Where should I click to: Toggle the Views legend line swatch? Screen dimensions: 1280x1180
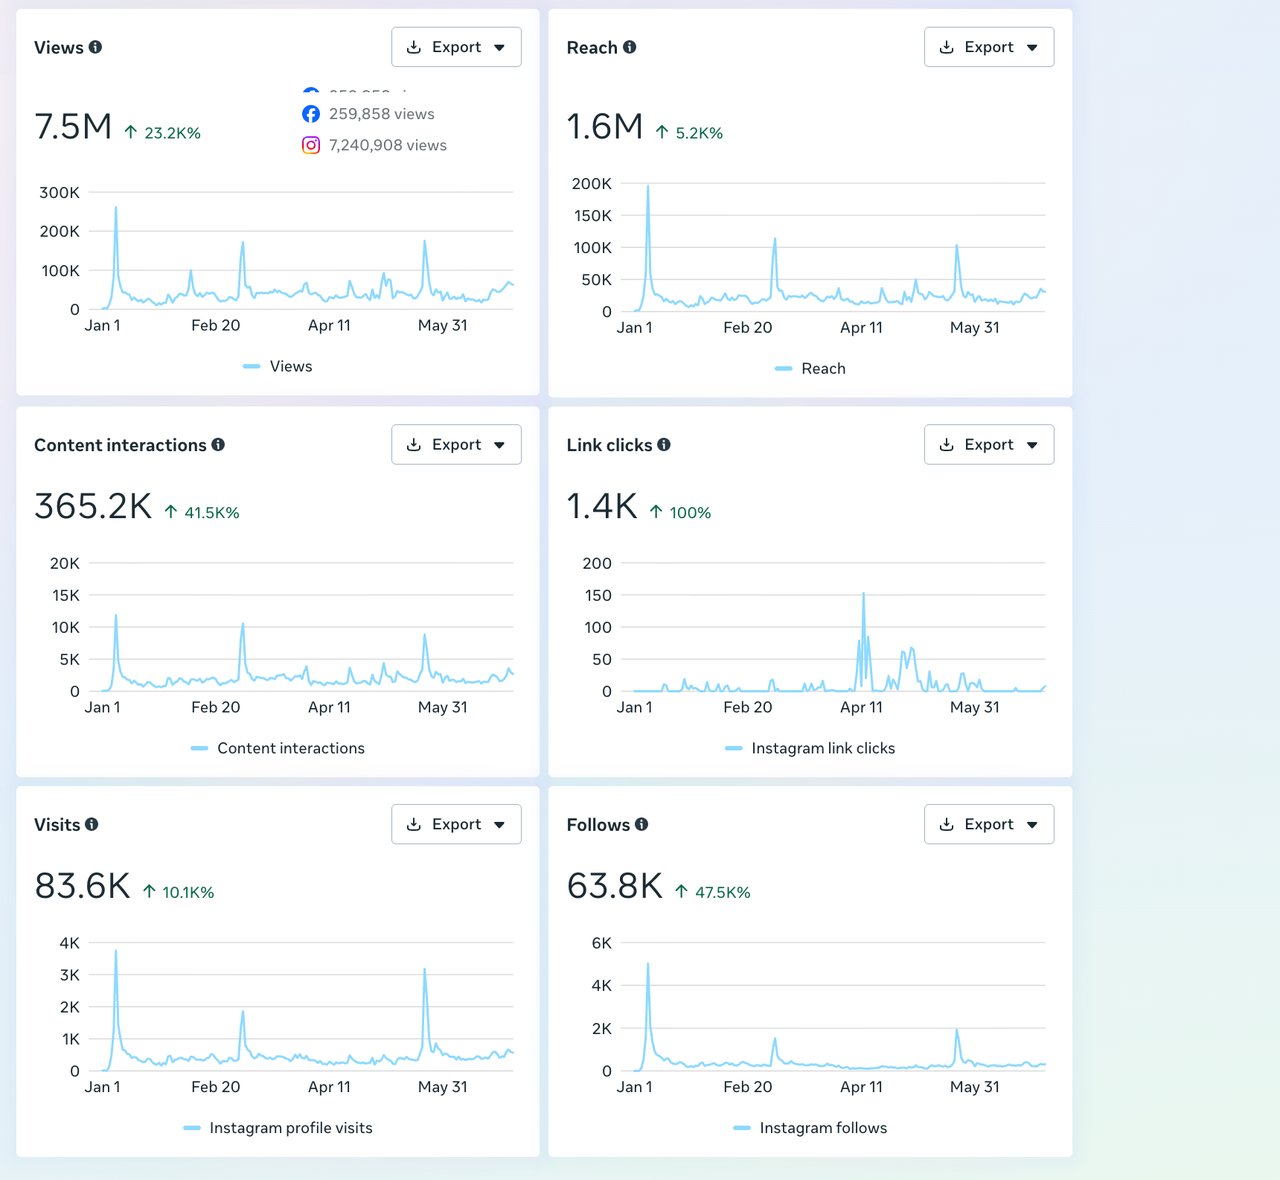pyautogui.click(x=252, y=367)
